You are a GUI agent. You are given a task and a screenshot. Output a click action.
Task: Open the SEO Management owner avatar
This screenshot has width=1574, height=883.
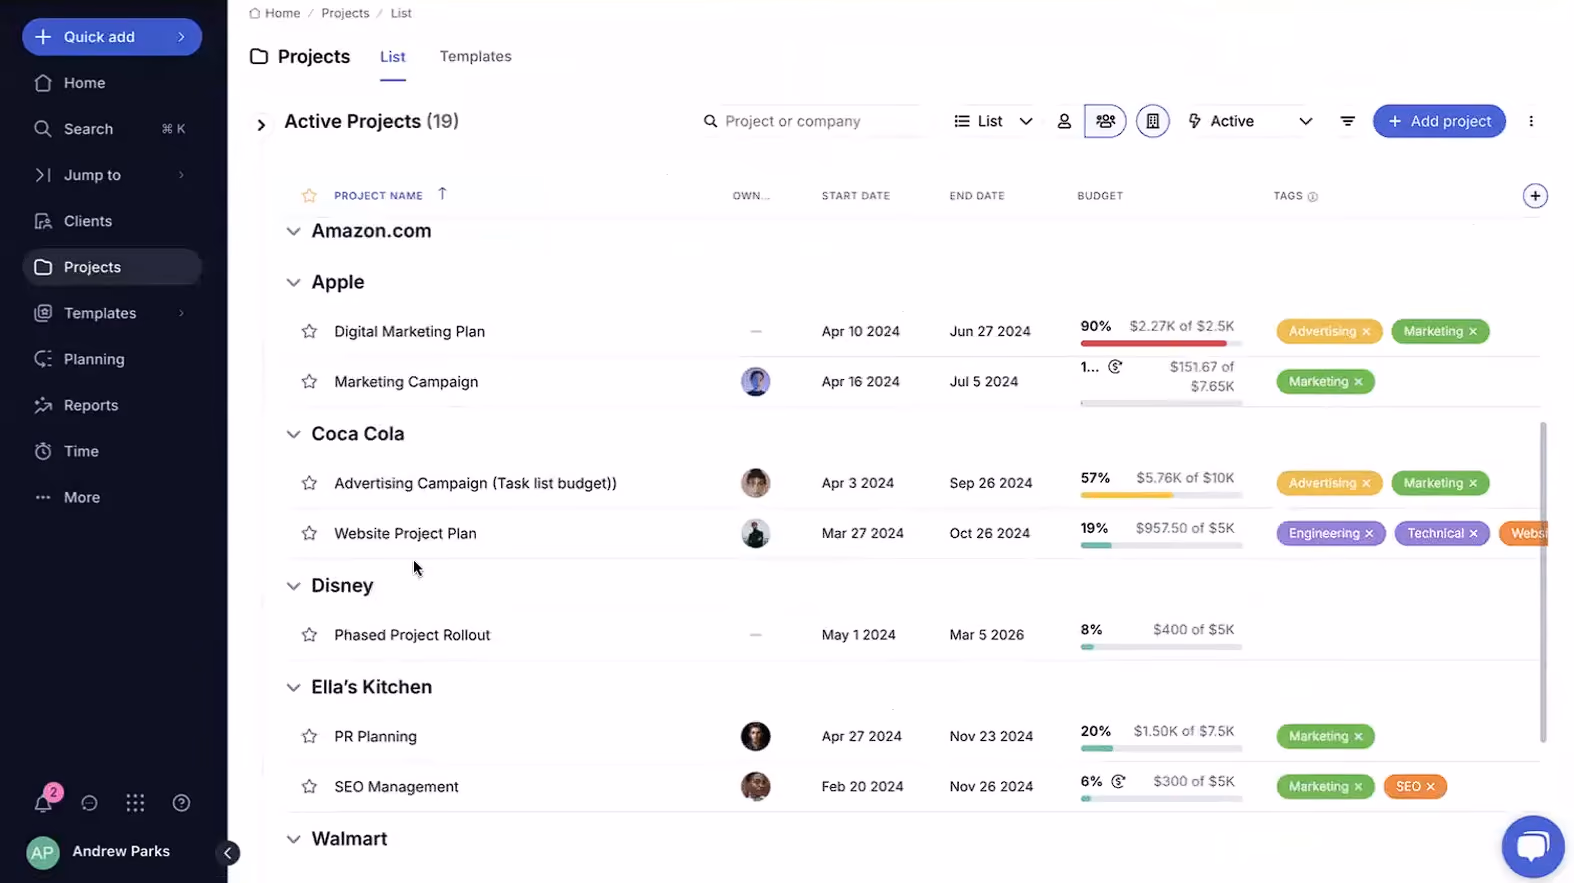coord(755,786)
